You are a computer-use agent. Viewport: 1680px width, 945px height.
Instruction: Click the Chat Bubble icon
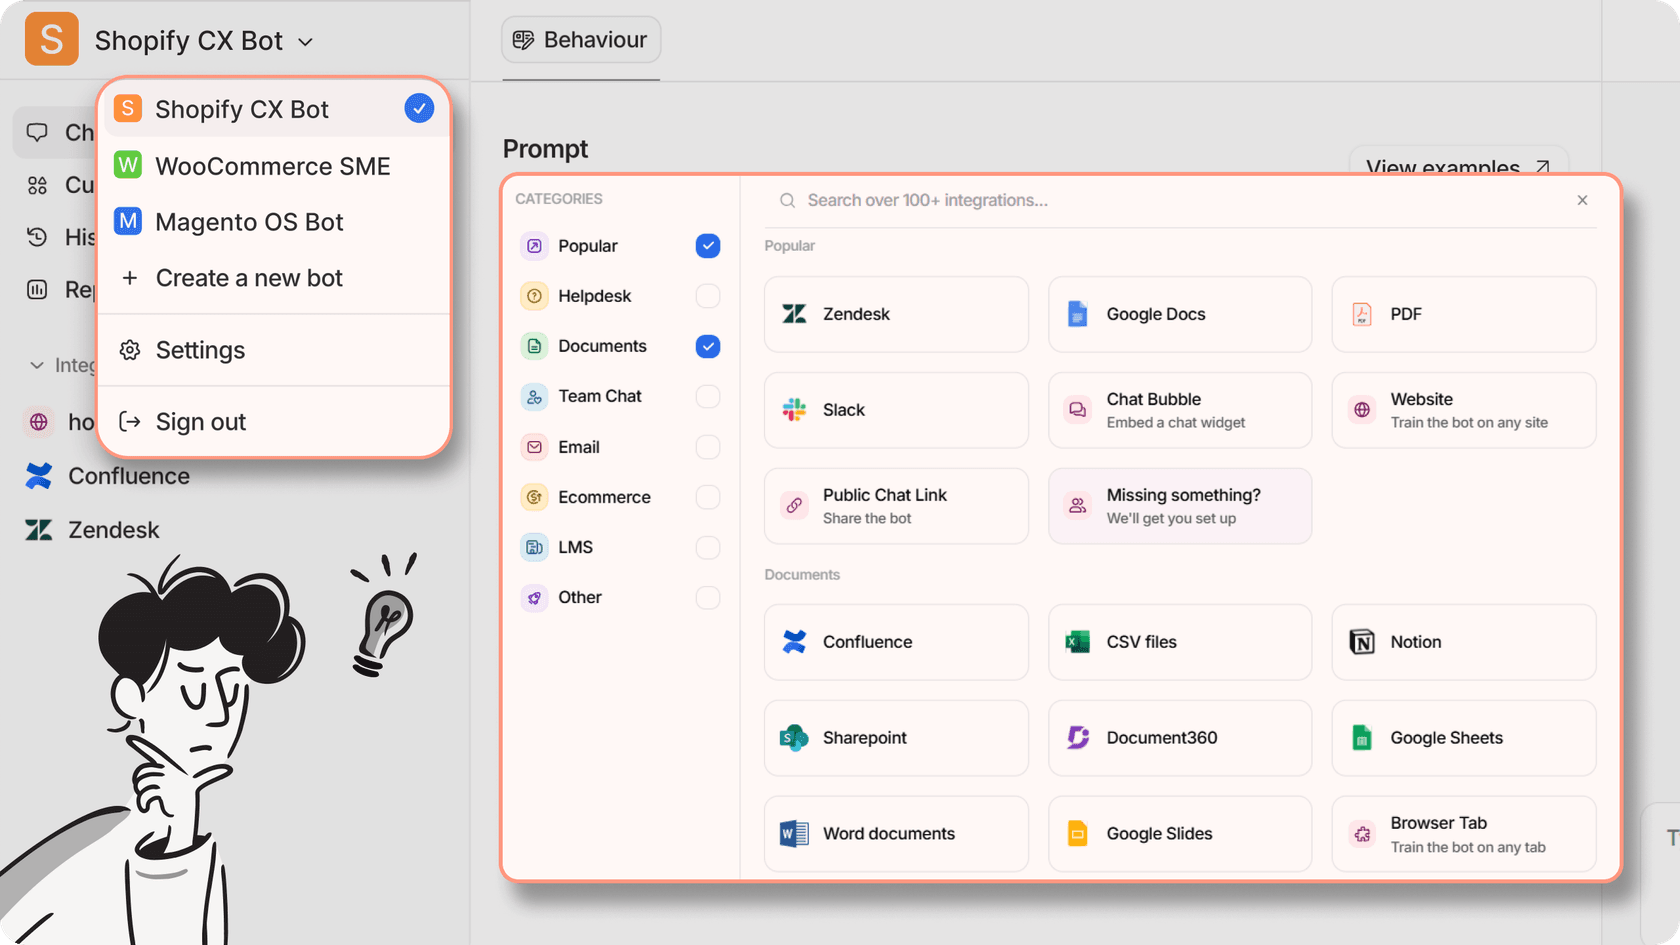[1078, 410]
